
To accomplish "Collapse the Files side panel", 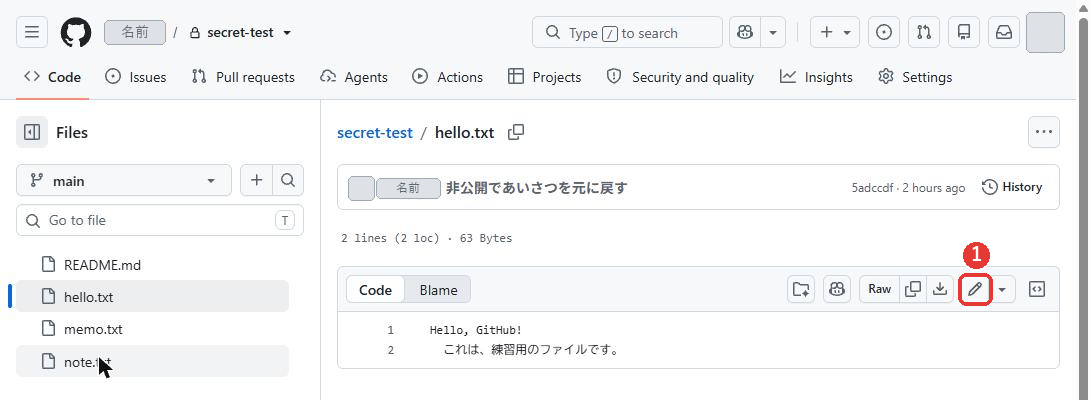I will point(32,132).
